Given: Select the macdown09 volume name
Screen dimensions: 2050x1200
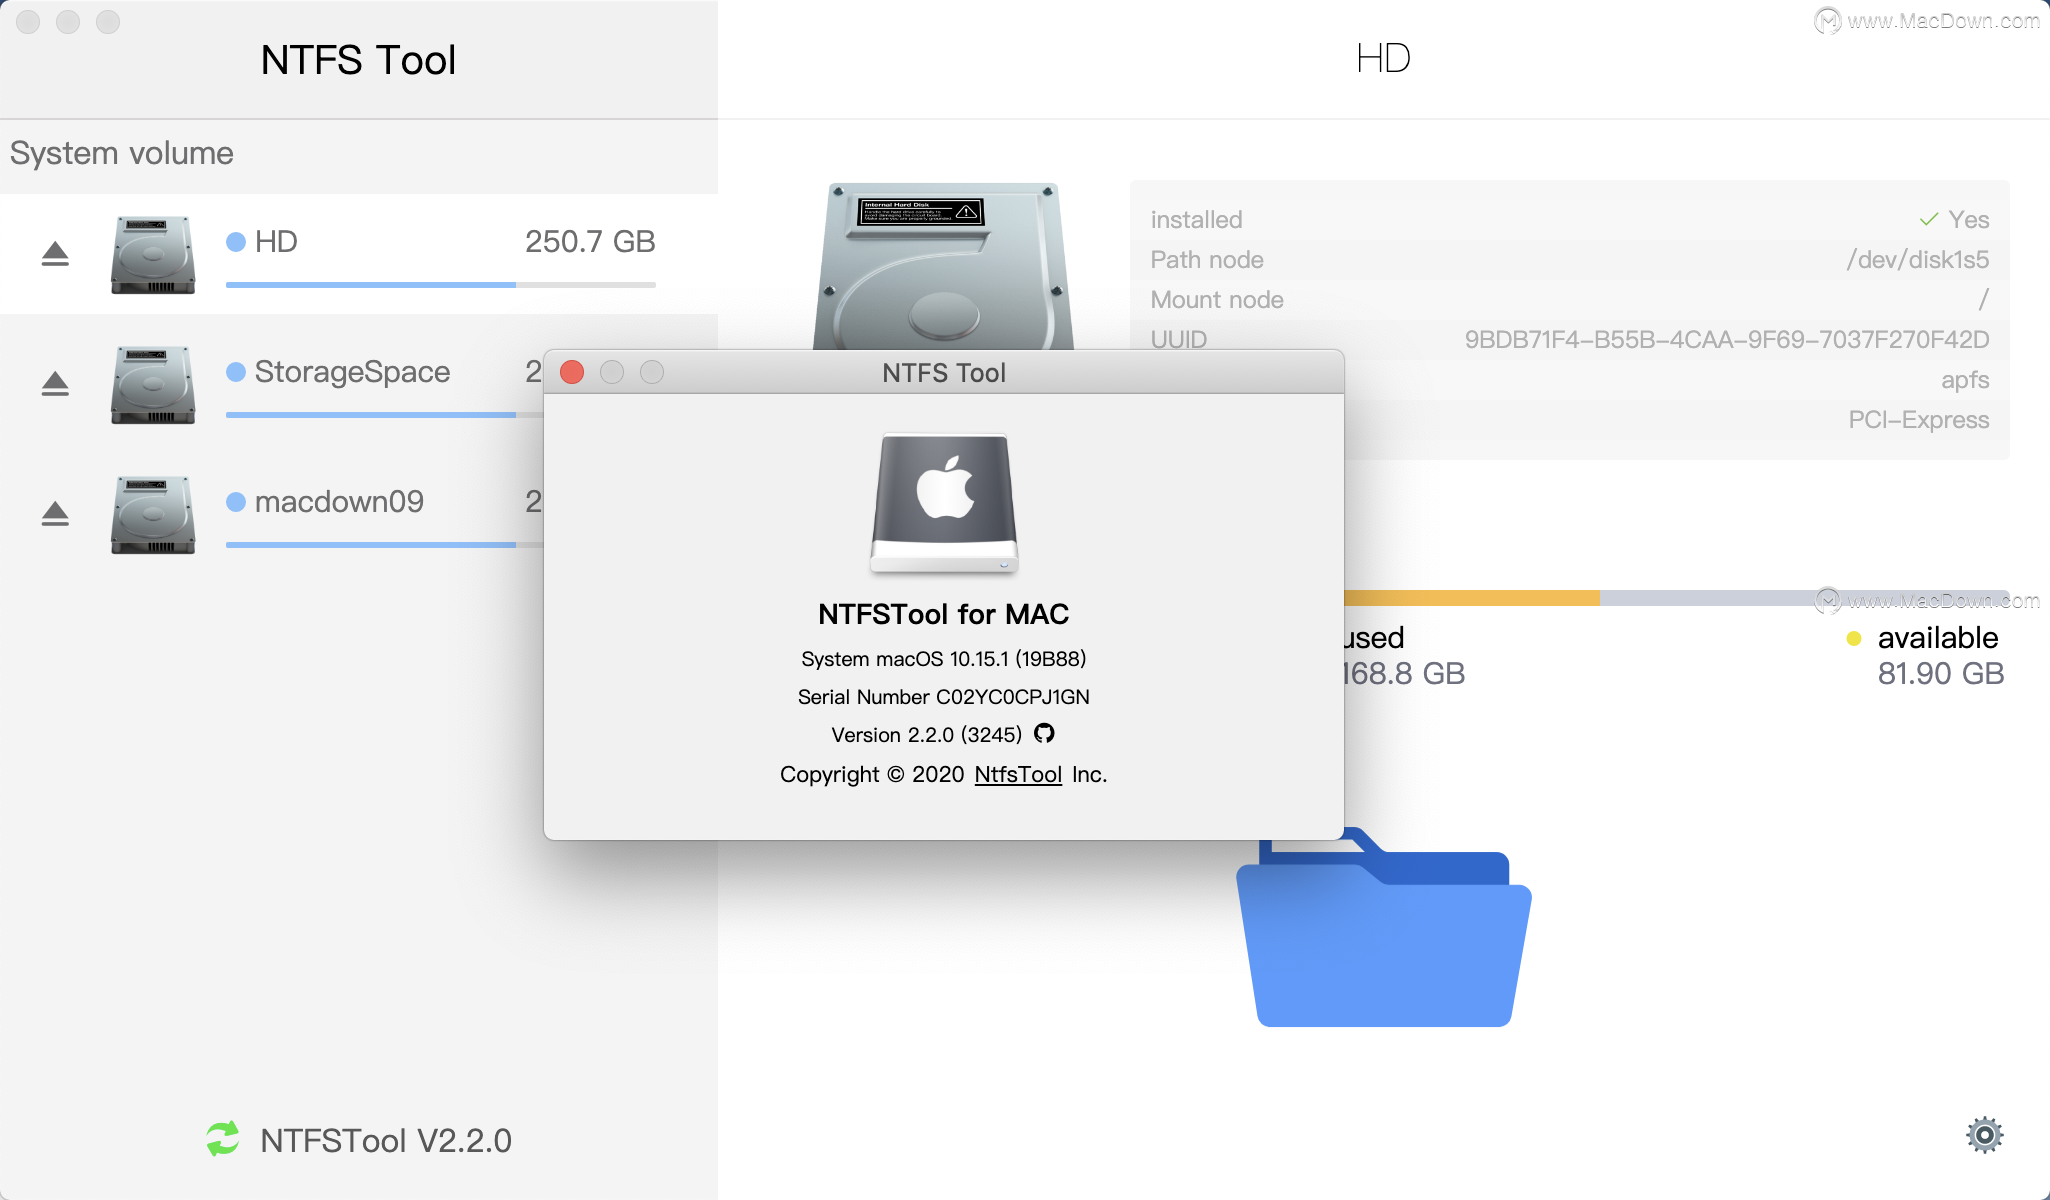Looking at the screenshot, I should 339,502.
